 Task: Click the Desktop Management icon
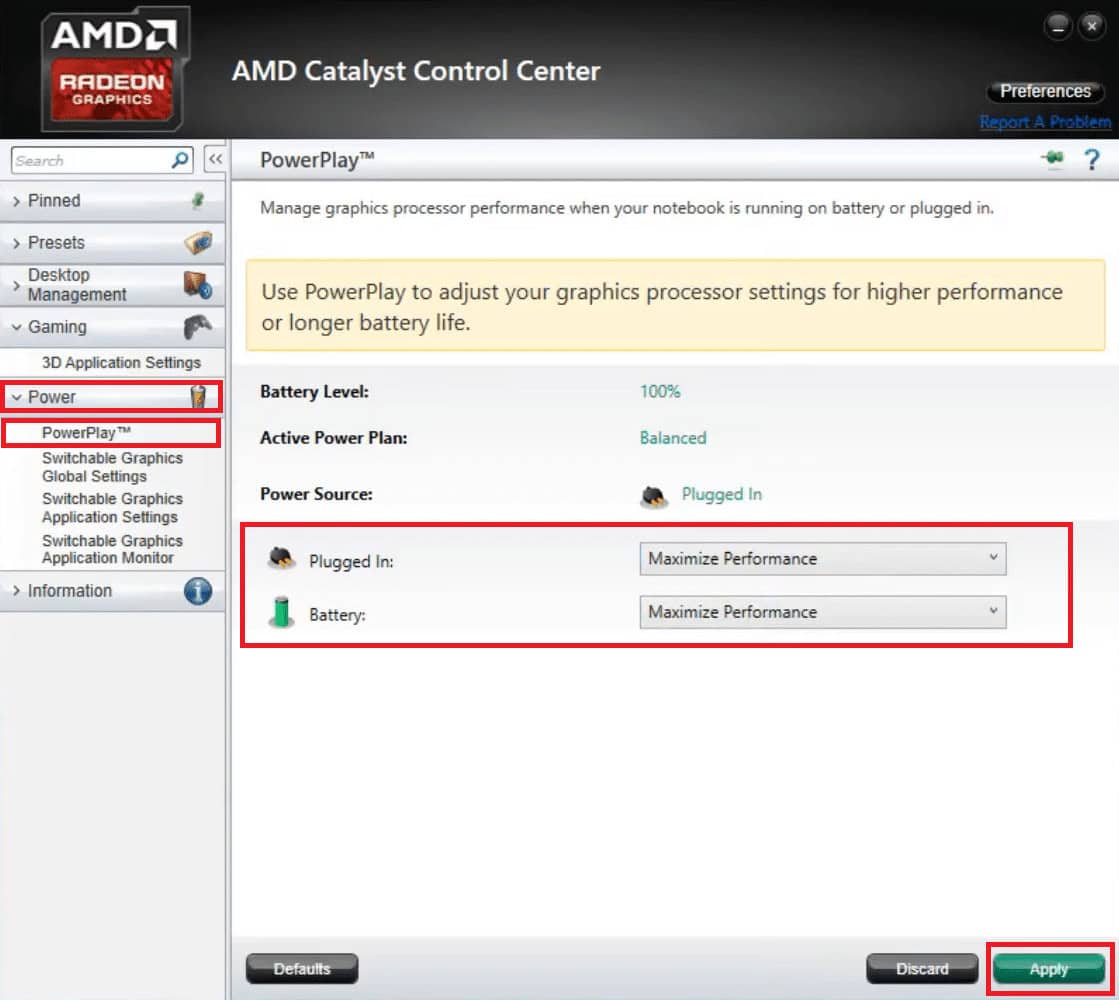coord(198,285)
